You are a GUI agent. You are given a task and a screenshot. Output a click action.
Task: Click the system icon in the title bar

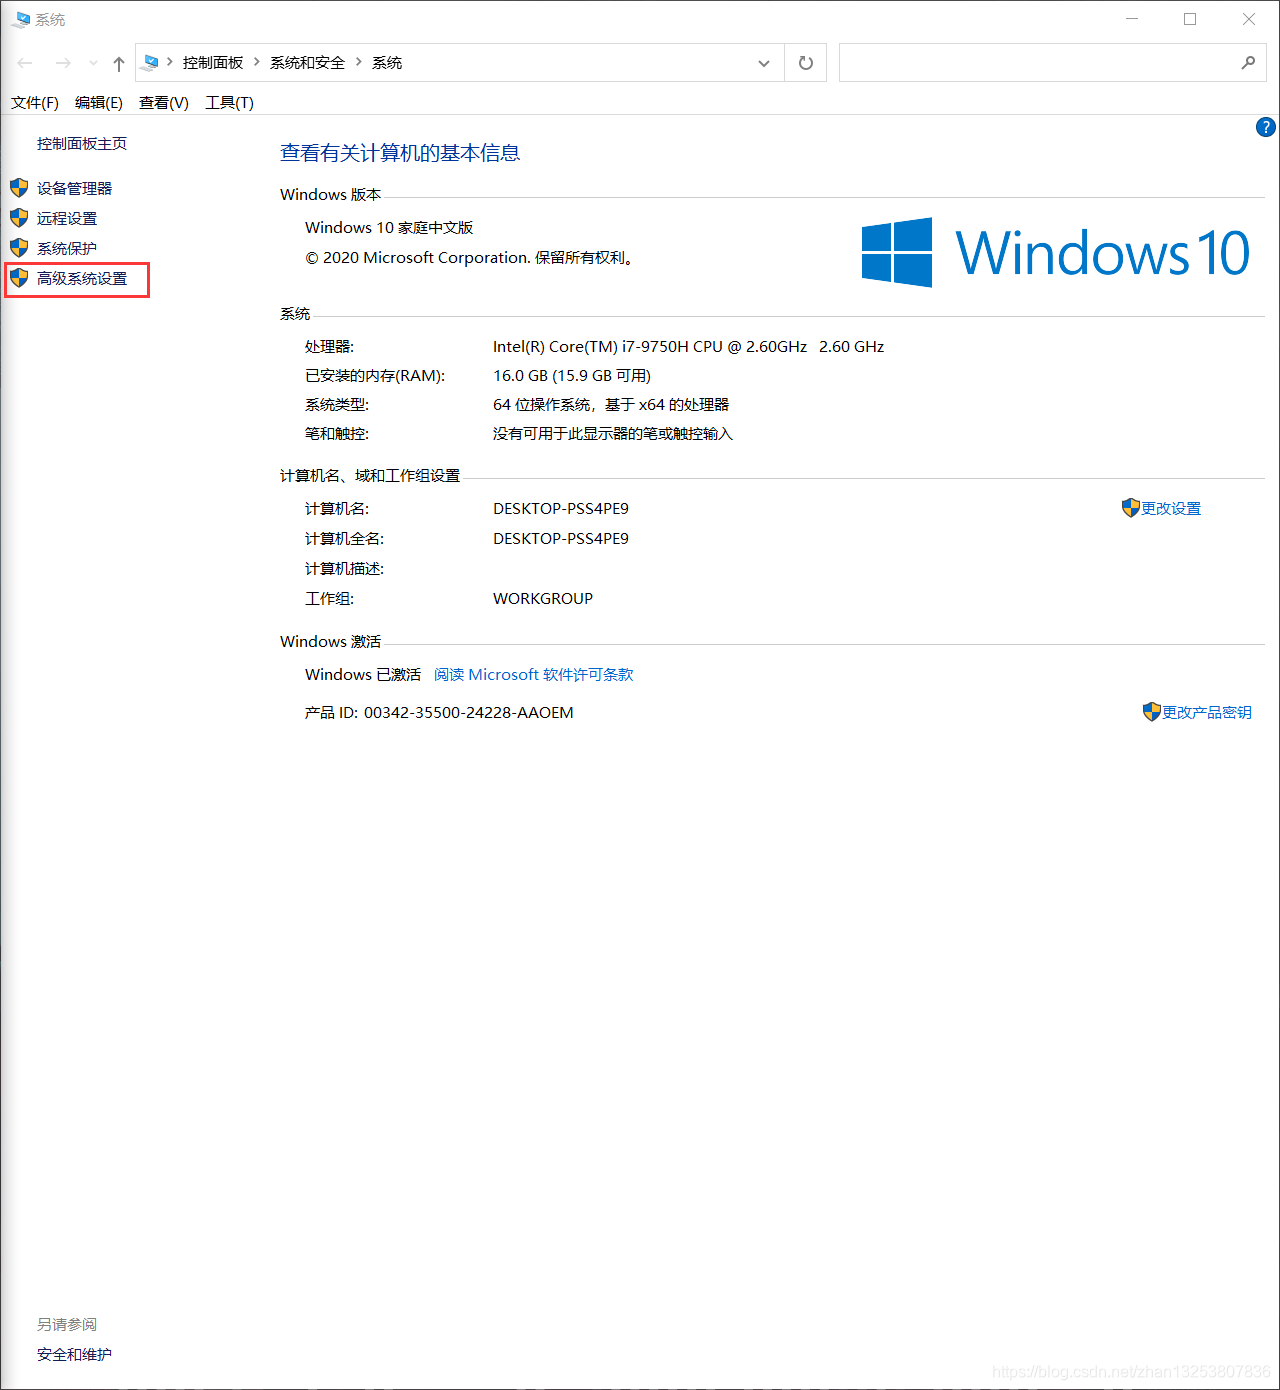[x=20, y=20]
